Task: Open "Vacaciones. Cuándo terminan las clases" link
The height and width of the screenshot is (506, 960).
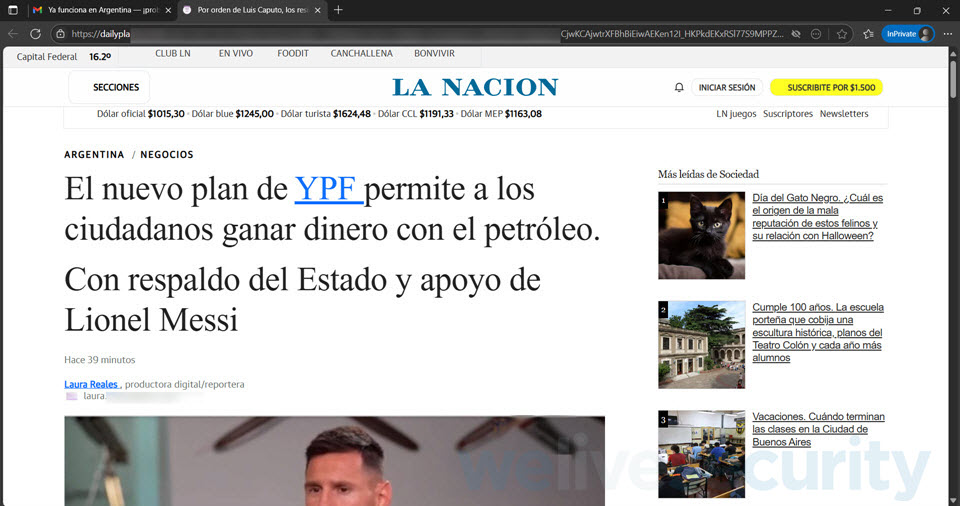Action: pos(819,429)
